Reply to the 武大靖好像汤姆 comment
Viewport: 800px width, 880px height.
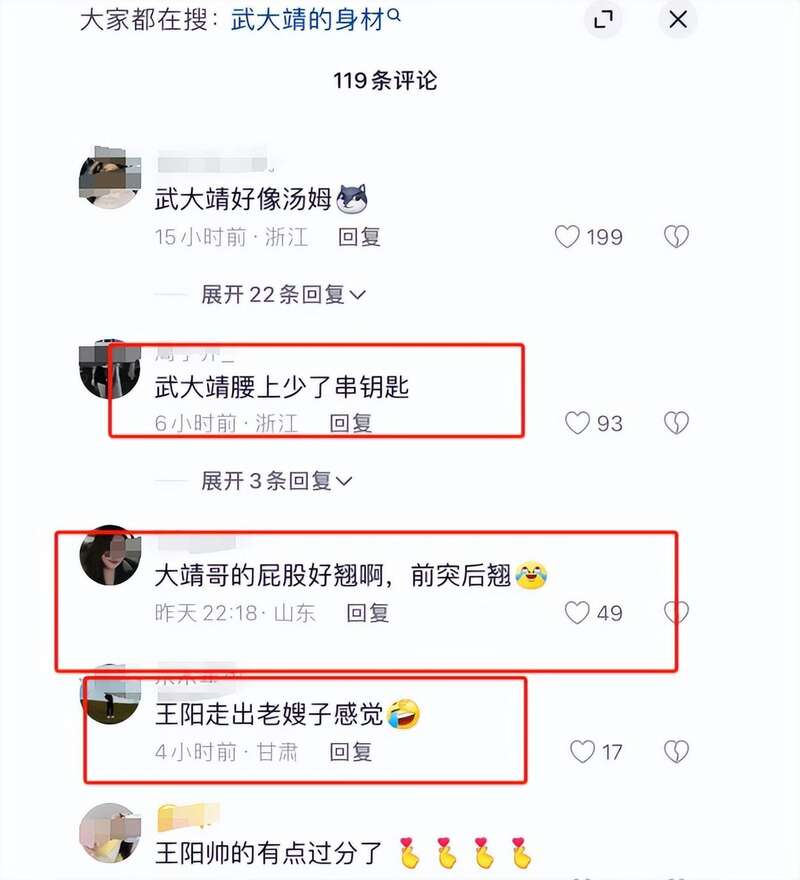coord(359,237)
